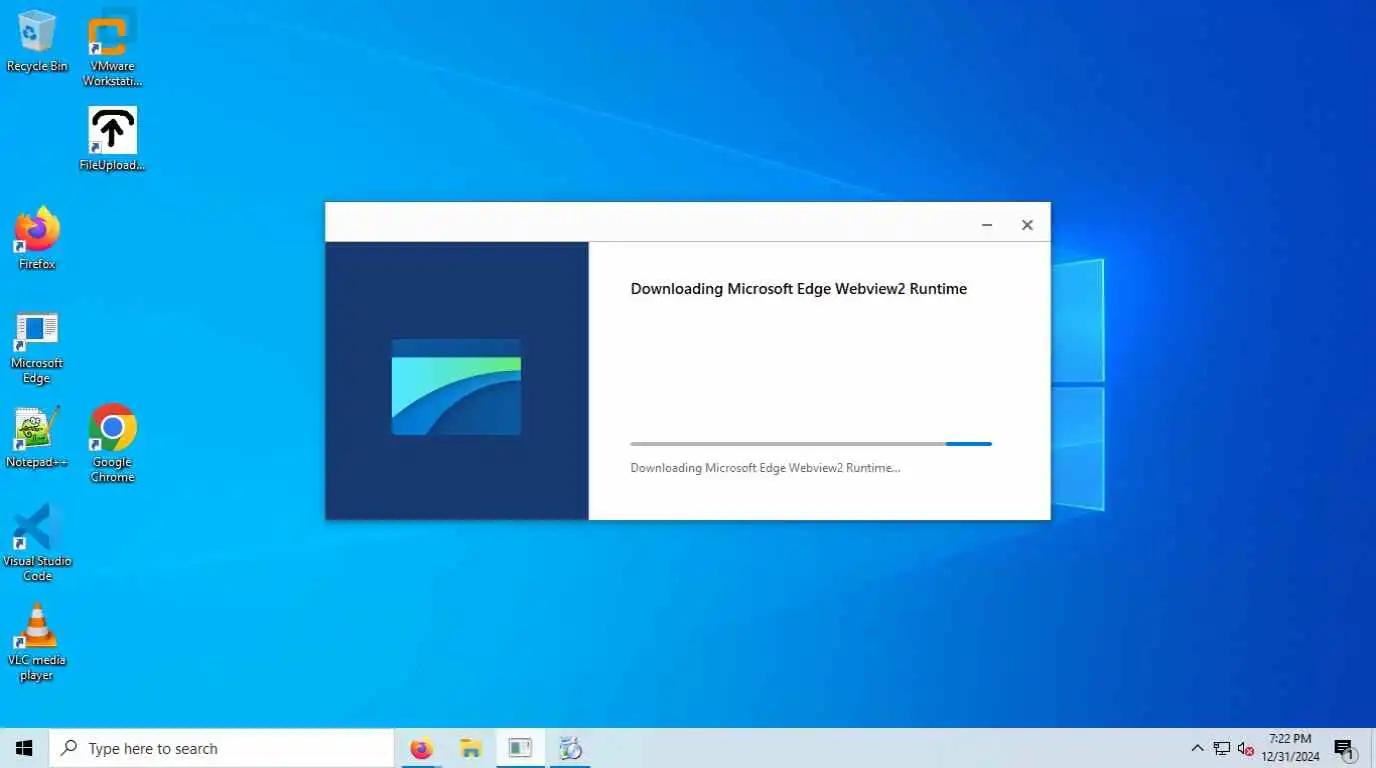Select the Firefox desktop shortcut
This screenshot has width=1376, height=768.
pyautogui.click(x=37, y=238)
